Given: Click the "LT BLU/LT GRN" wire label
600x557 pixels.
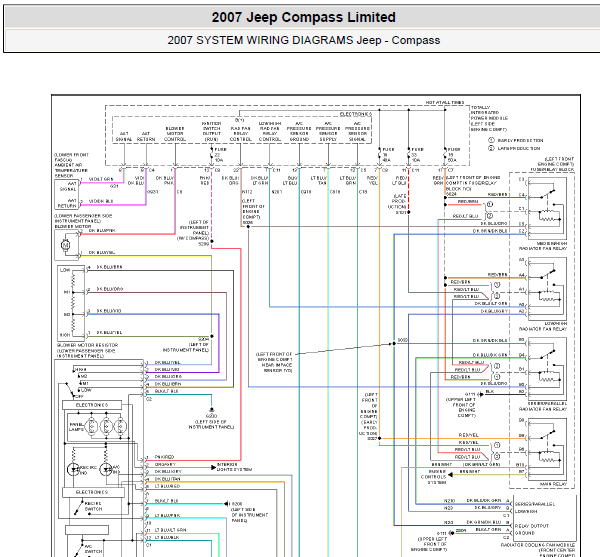Looking at the screenshot, I should (170, 530).
